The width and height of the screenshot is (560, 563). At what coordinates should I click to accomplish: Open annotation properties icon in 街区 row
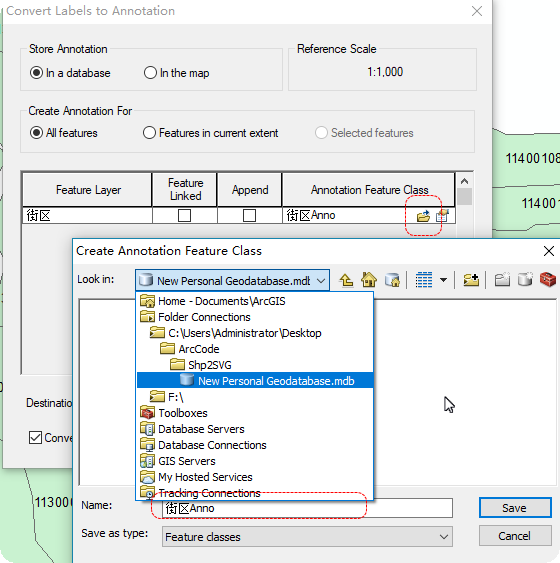point(442,216)
